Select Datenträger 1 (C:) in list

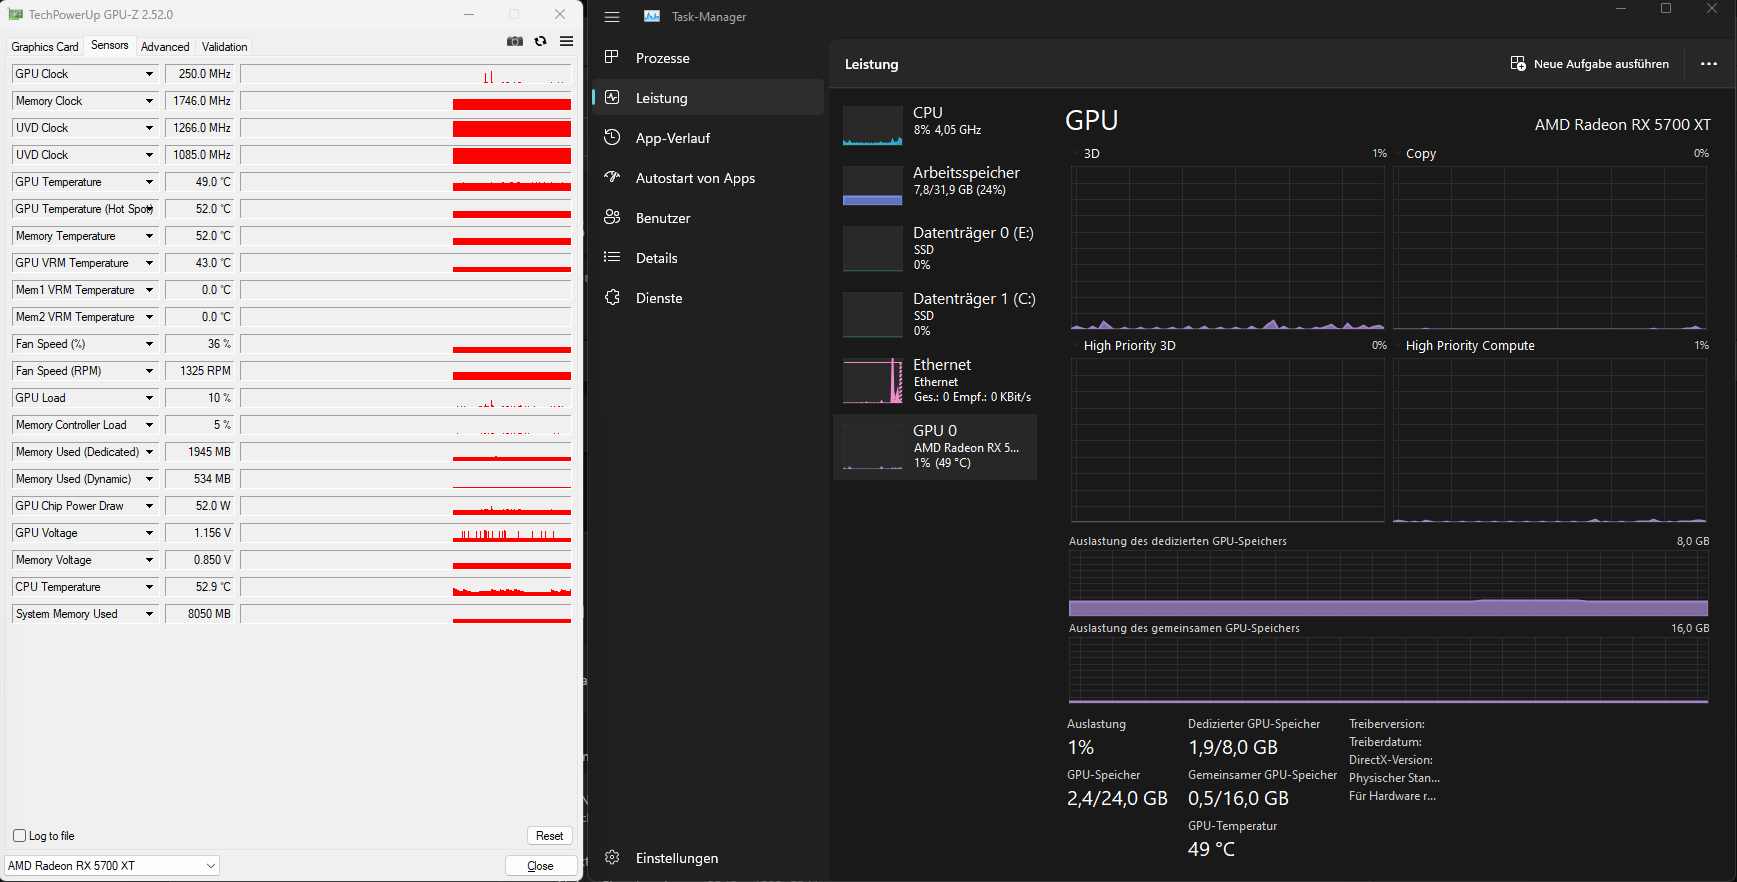[935, 314]
